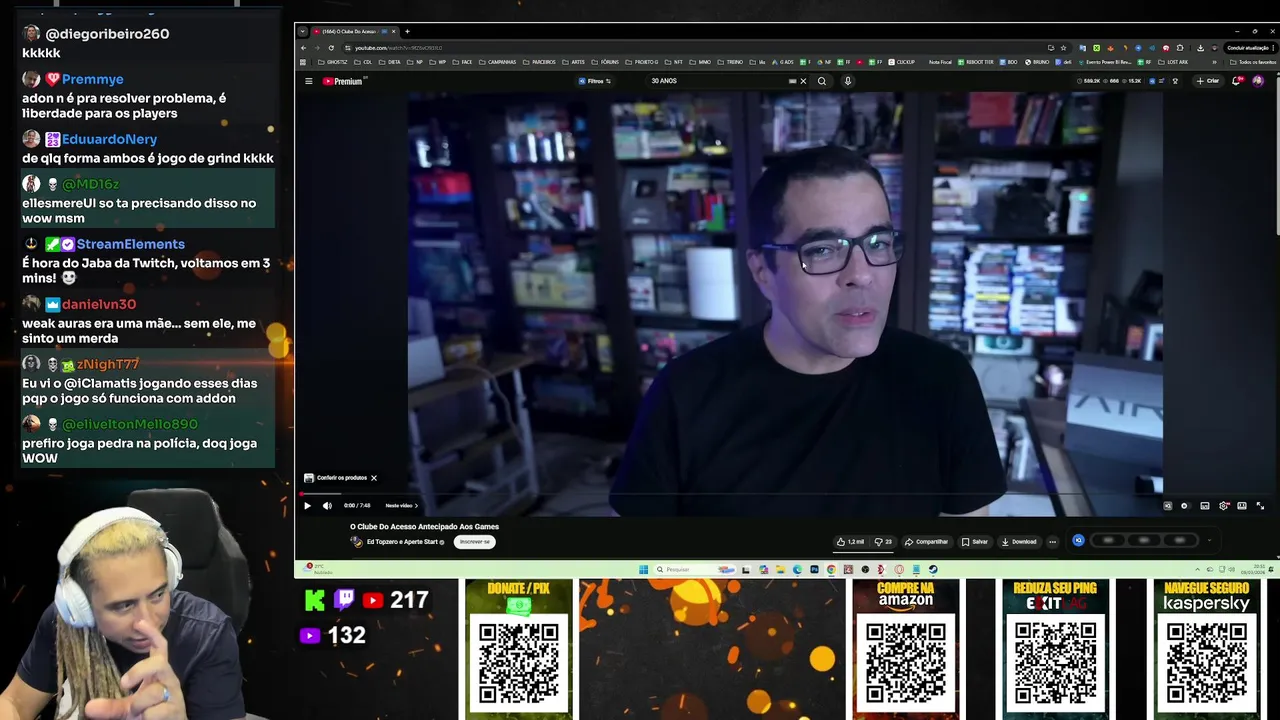Save the video with Salvar
1280x720 pixels.
pos(974,542)
